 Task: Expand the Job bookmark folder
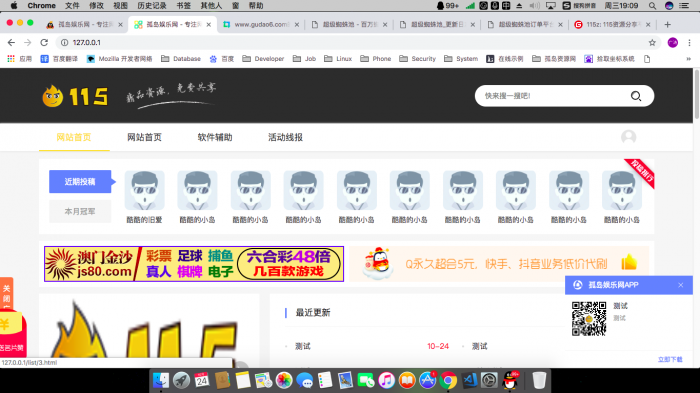(x=304, y=59)
